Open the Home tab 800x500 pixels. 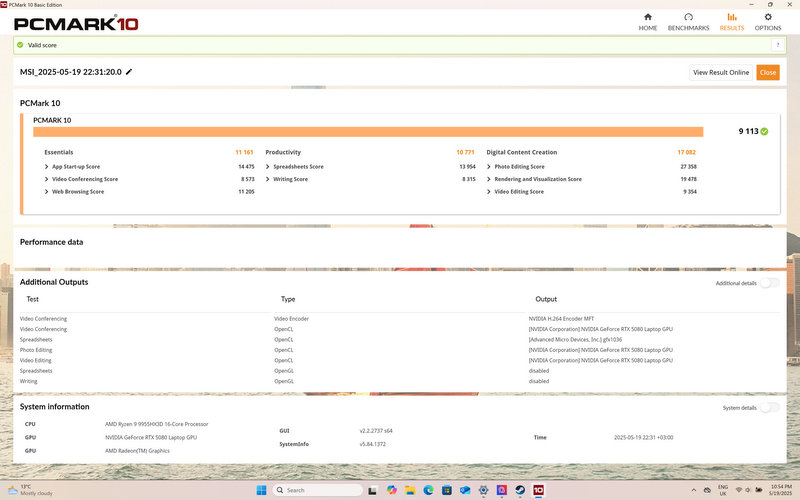(648, 21)
